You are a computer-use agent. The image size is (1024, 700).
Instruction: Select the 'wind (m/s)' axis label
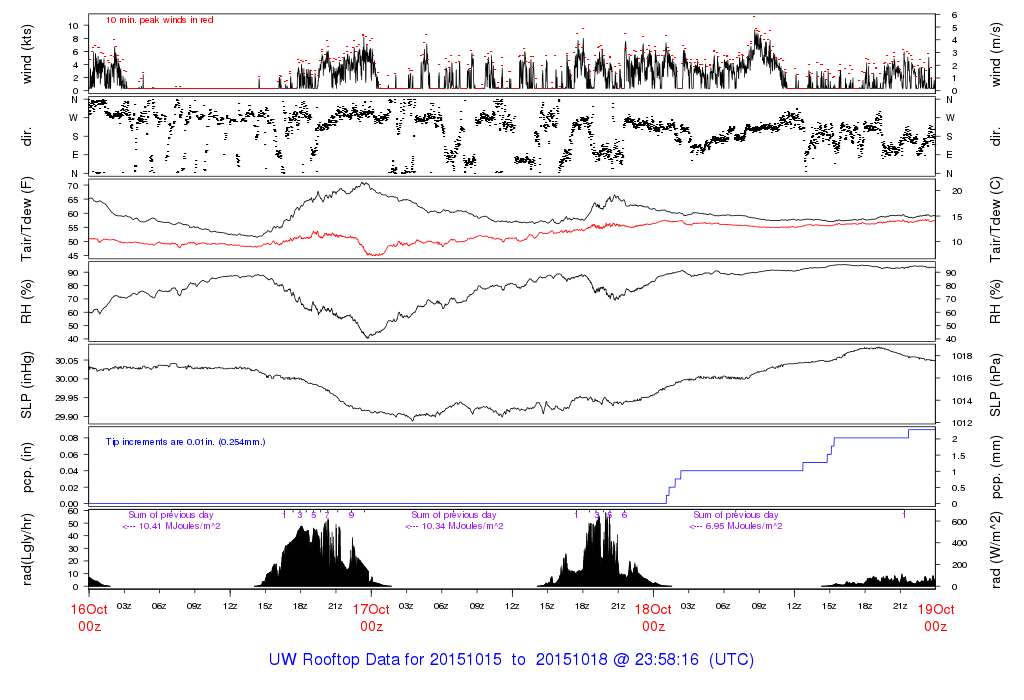click(x=995, y=54)
